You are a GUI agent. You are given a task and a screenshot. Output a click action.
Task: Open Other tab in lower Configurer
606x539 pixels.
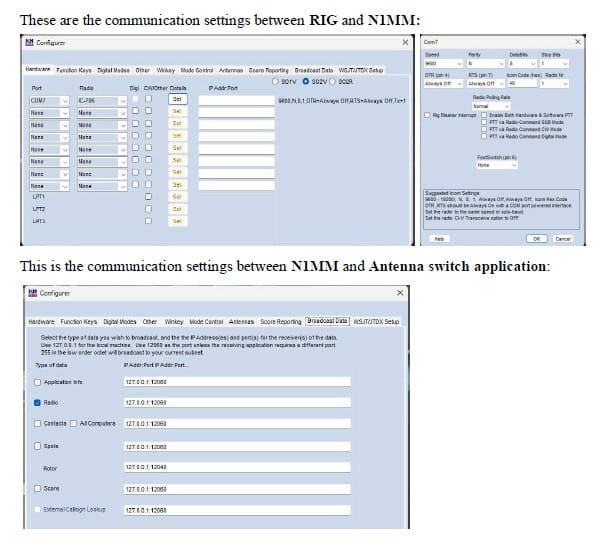pyautogui.click(x=150, y=321)
